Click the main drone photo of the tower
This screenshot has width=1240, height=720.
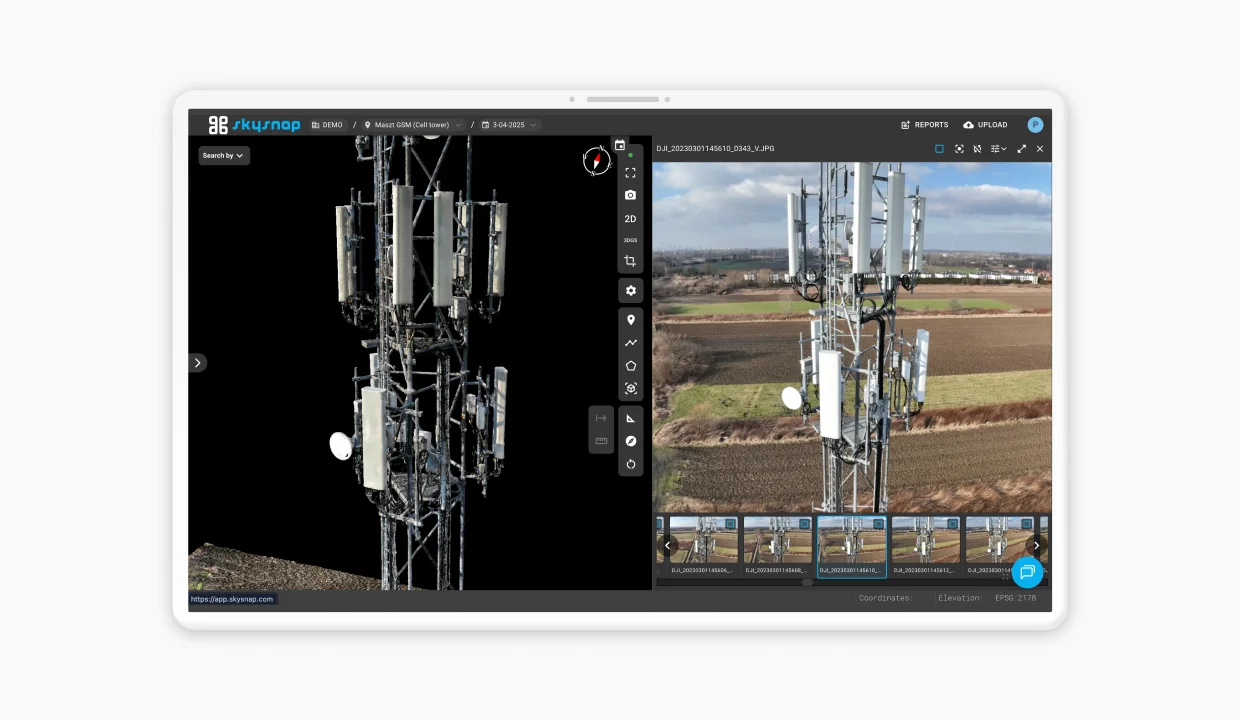(x=852, y=337)
